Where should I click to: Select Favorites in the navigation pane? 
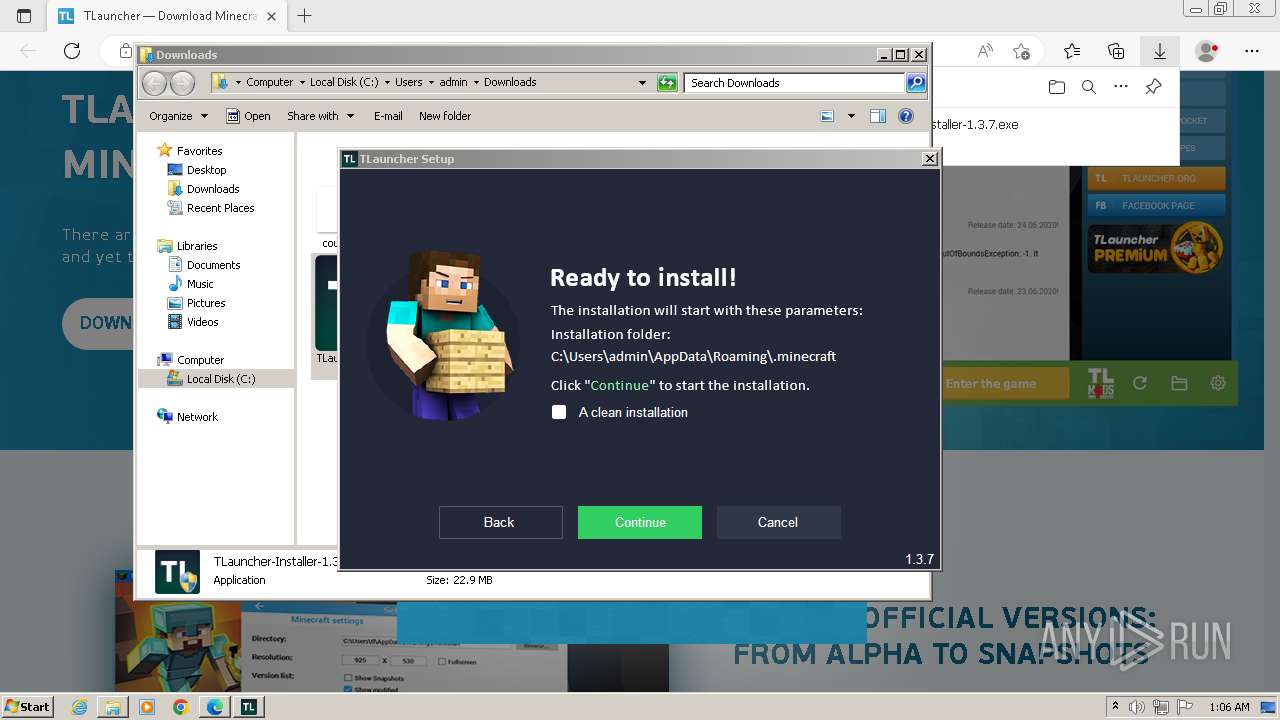click(199, 151)
